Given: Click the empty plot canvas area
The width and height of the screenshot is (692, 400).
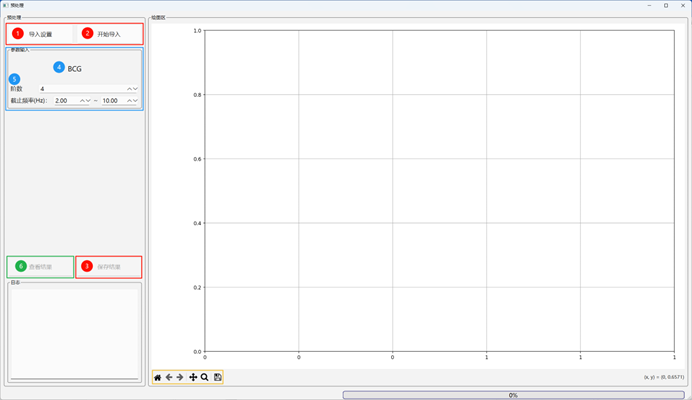Looking at the screenshot, I should point(439,190).
